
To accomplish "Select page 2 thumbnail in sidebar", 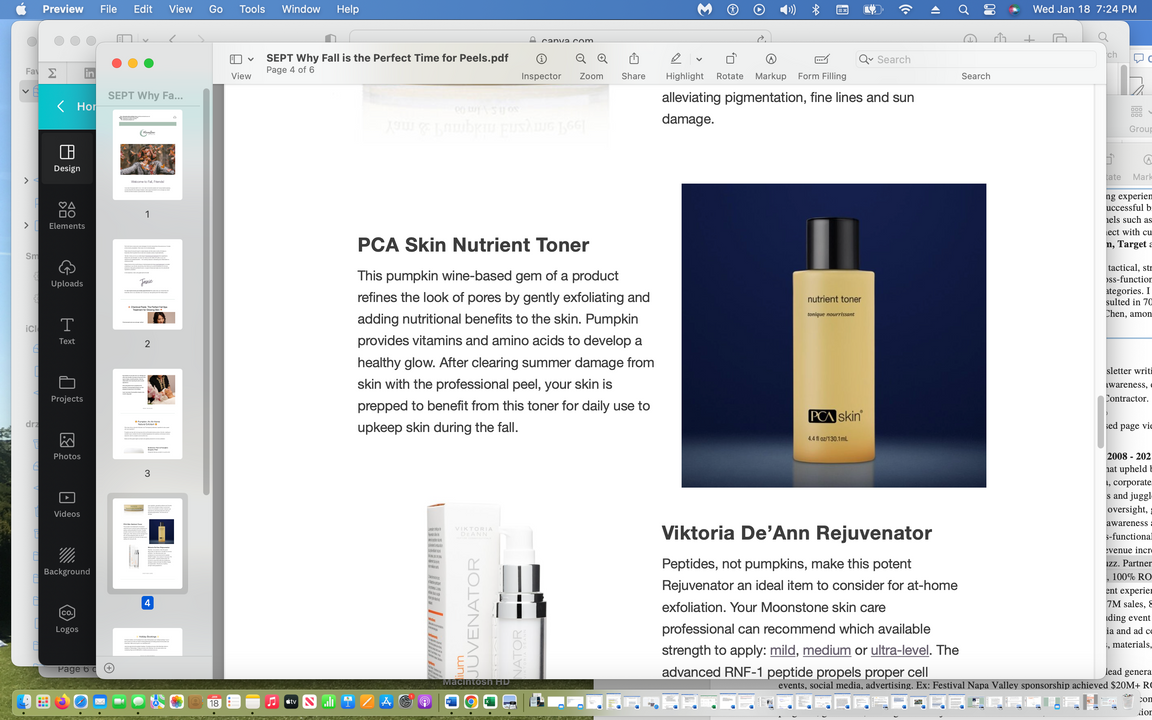I will point(147,285).
